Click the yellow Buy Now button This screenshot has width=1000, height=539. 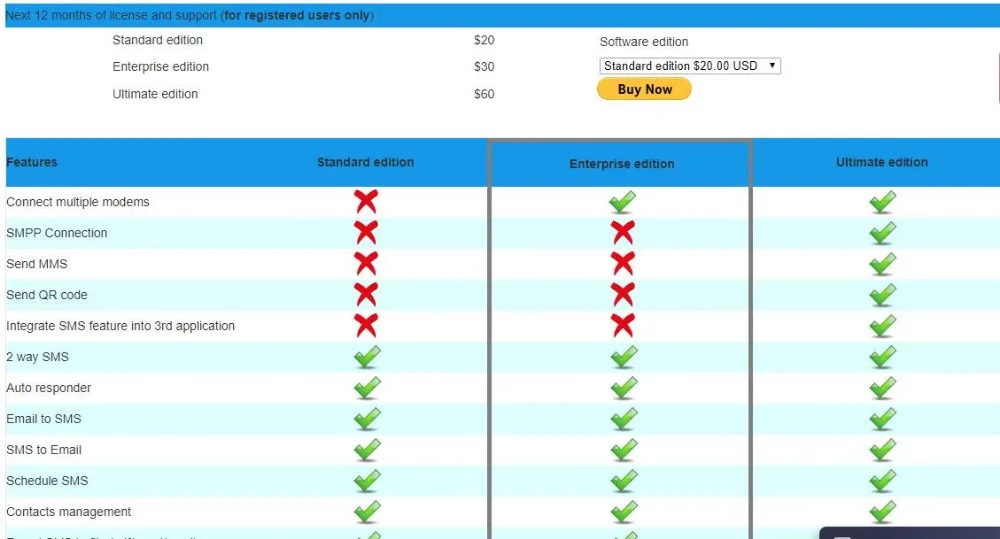[x=644, y=89]
